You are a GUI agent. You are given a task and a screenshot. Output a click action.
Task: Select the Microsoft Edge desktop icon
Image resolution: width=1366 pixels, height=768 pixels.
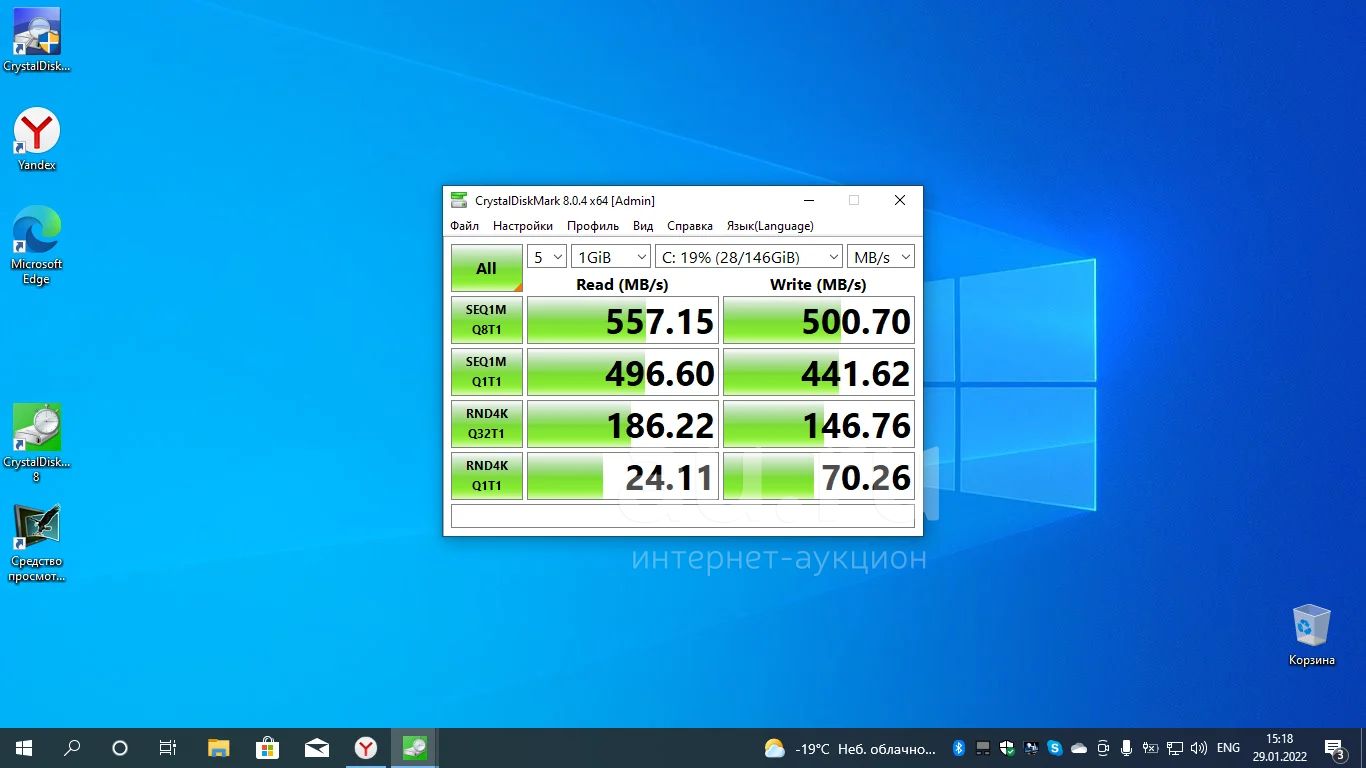pyautogui.click(x=37, y=246)
